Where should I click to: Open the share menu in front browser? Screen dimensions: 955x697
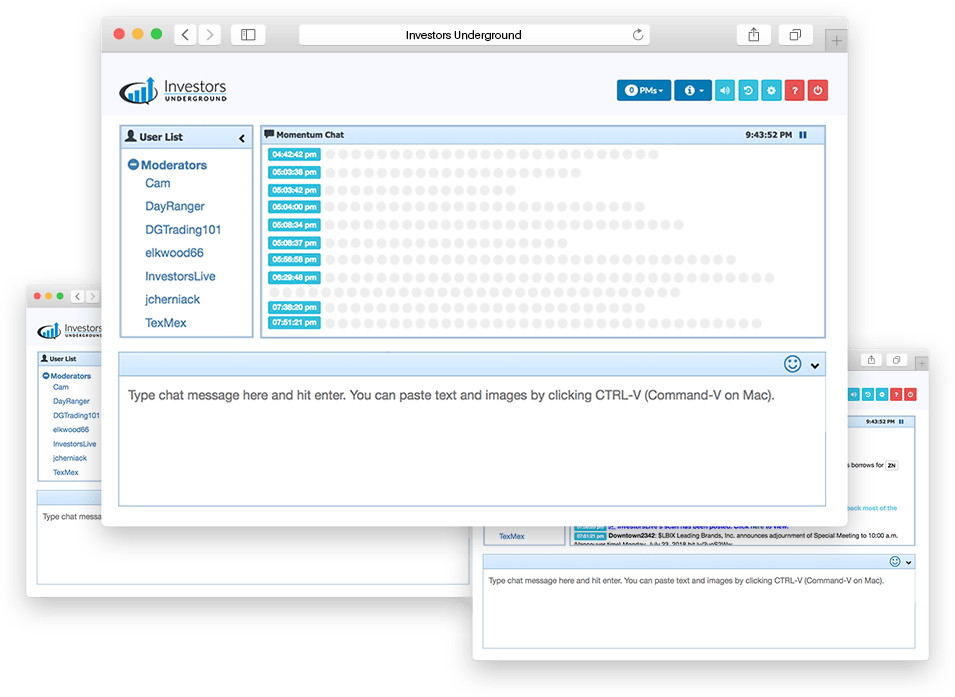[754, 35]
